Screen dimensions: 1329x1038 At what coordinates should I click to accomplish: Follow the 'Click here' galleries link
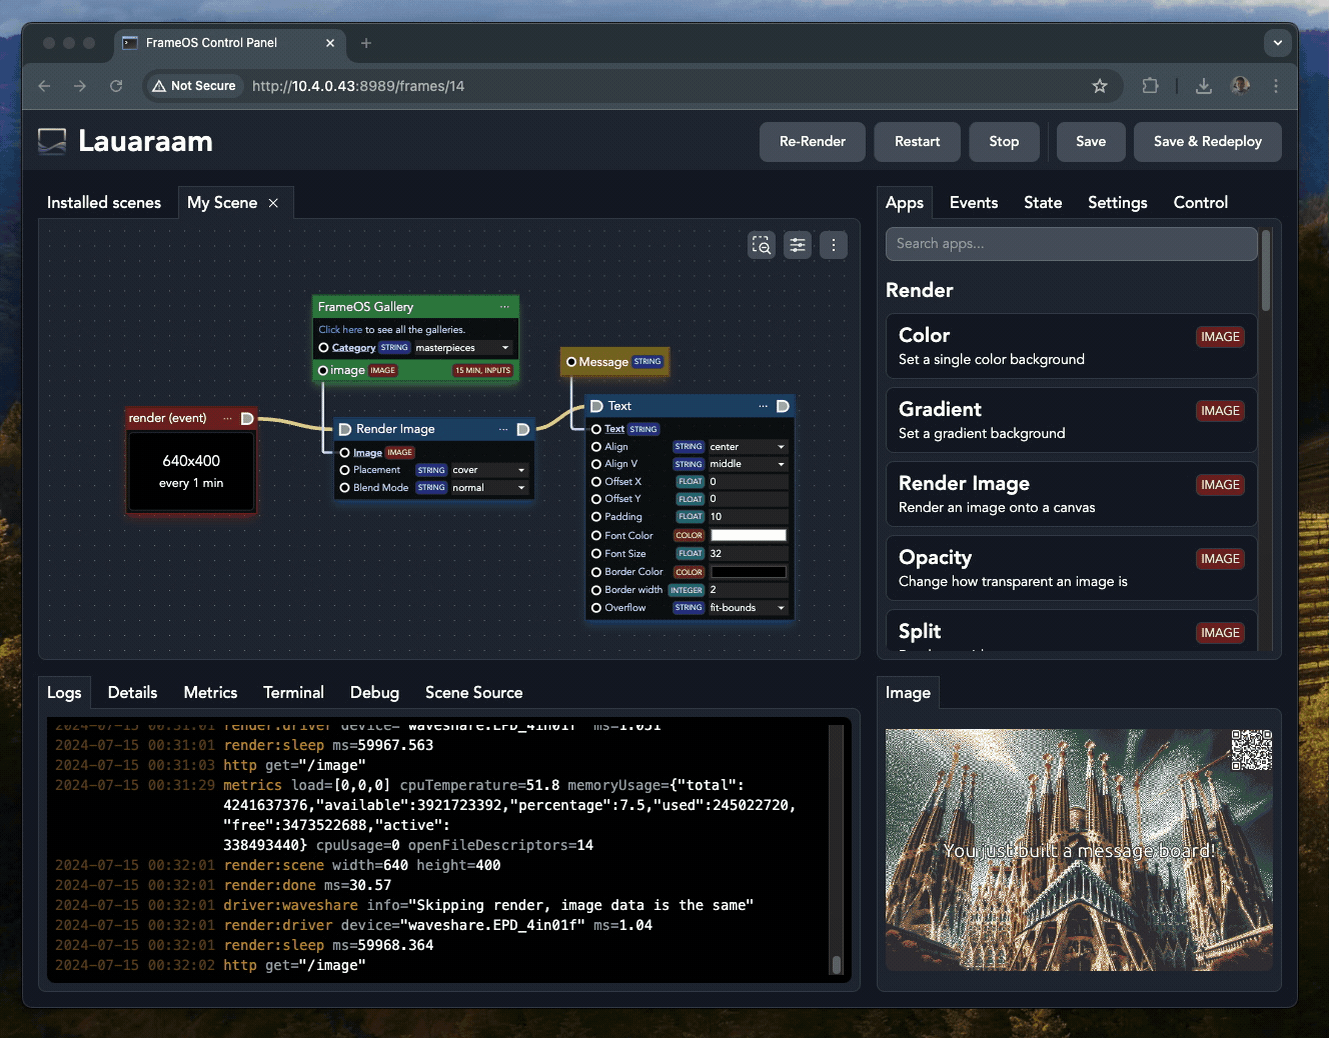(340, 330)
